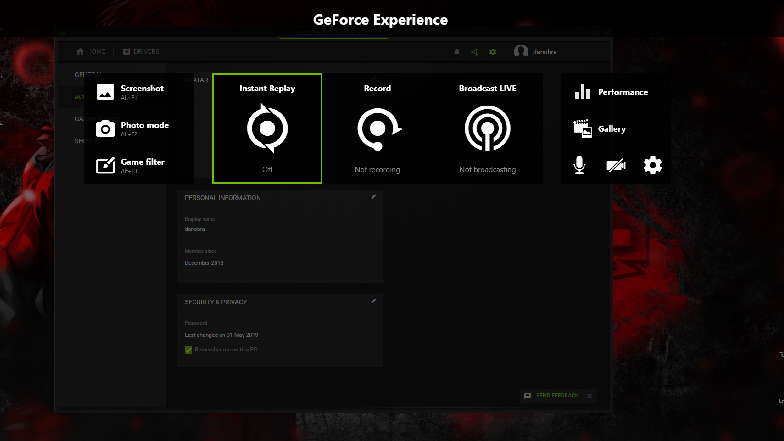Switch to the Drivers tab
This screenshot has width=784, height=441.
tap(141, 52)
